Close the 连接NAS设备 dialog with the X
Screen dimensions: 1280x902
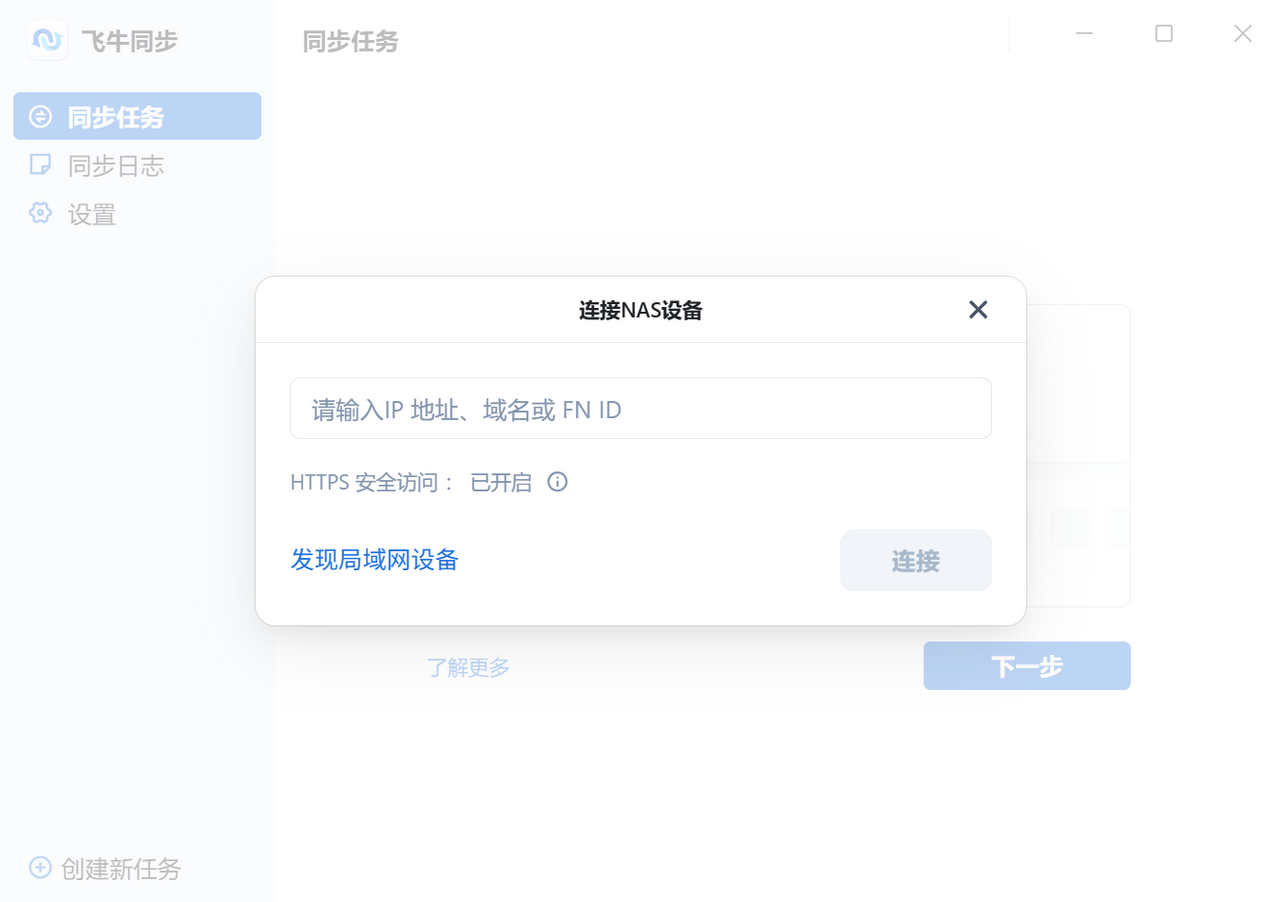tap(977, 310)
